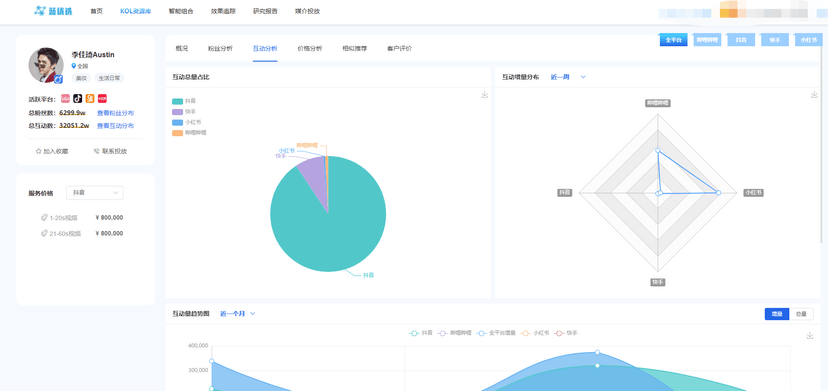
Task: Open the 查看互动分布 link
Action: (115, 126)
